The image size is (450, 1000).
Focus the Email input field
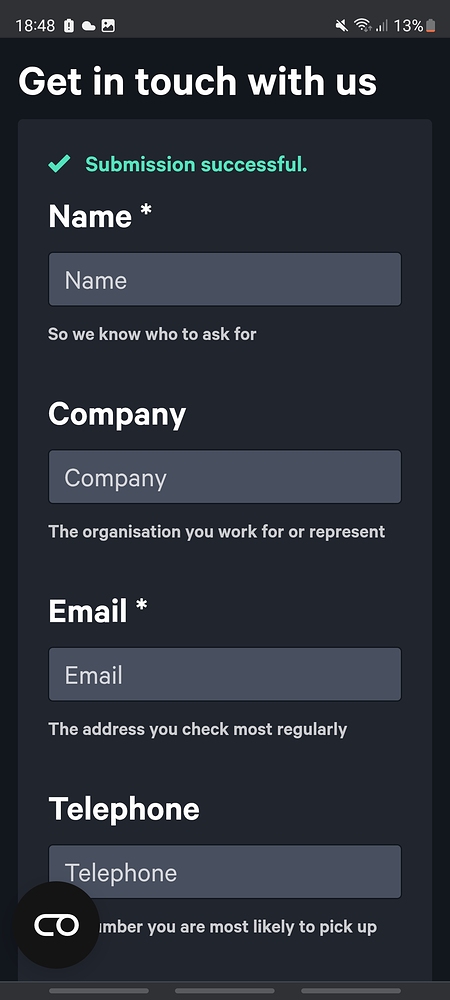coord(225,675)
